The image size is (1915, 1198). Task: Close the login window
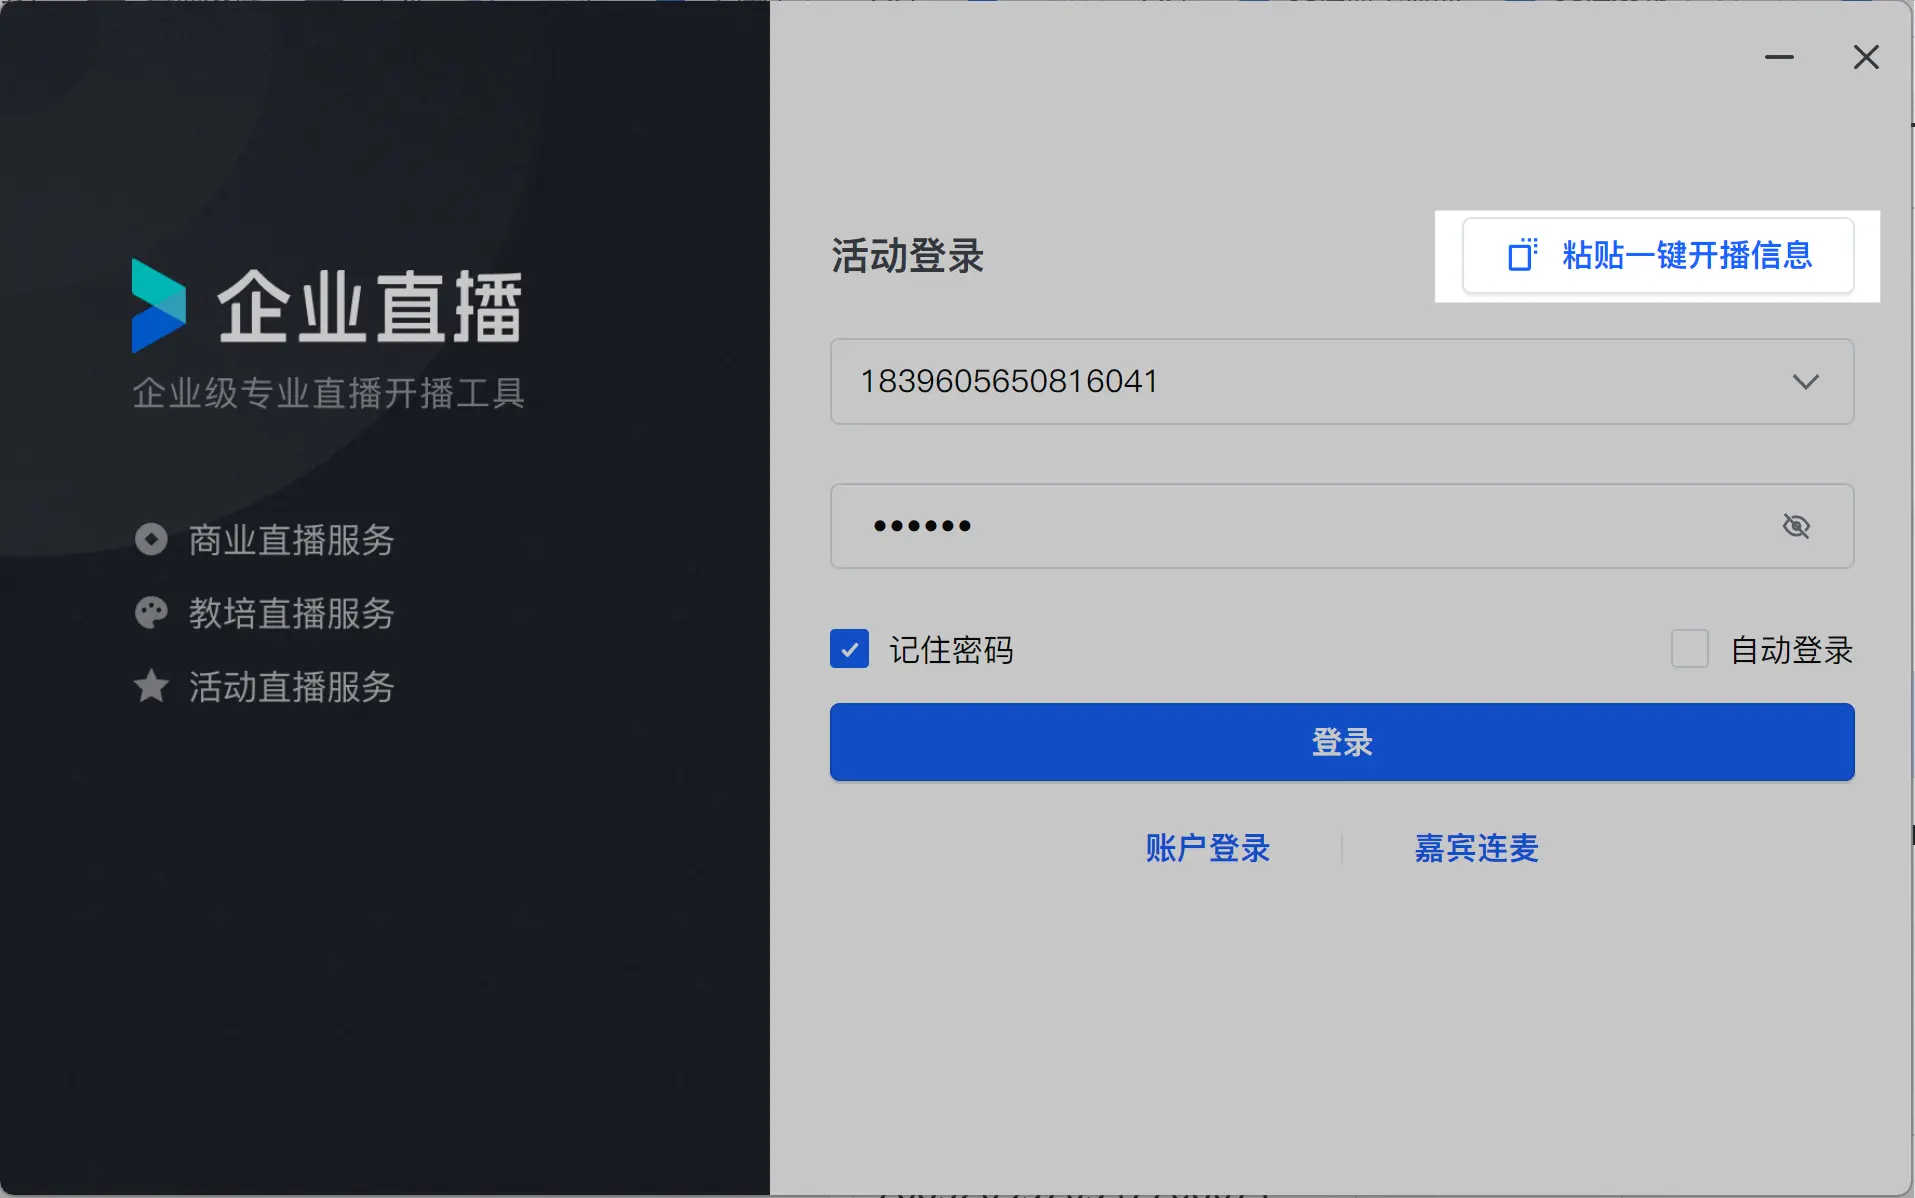[1866, 57]
